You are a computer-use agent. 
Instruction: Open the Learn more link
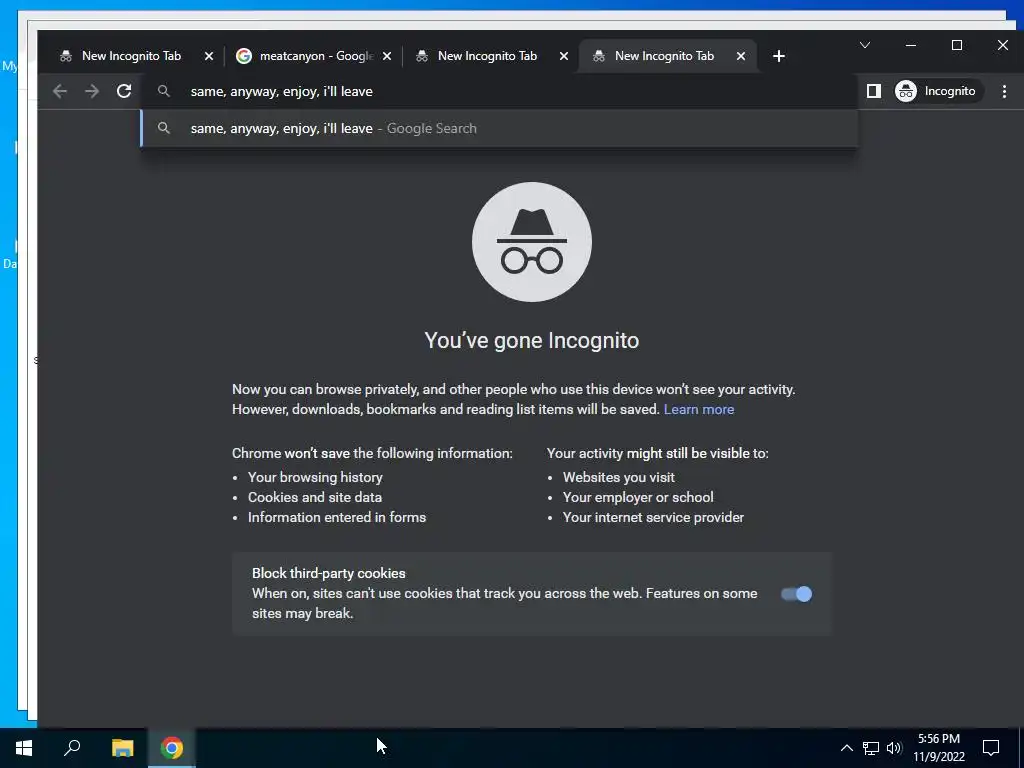(x=699, y=409)
